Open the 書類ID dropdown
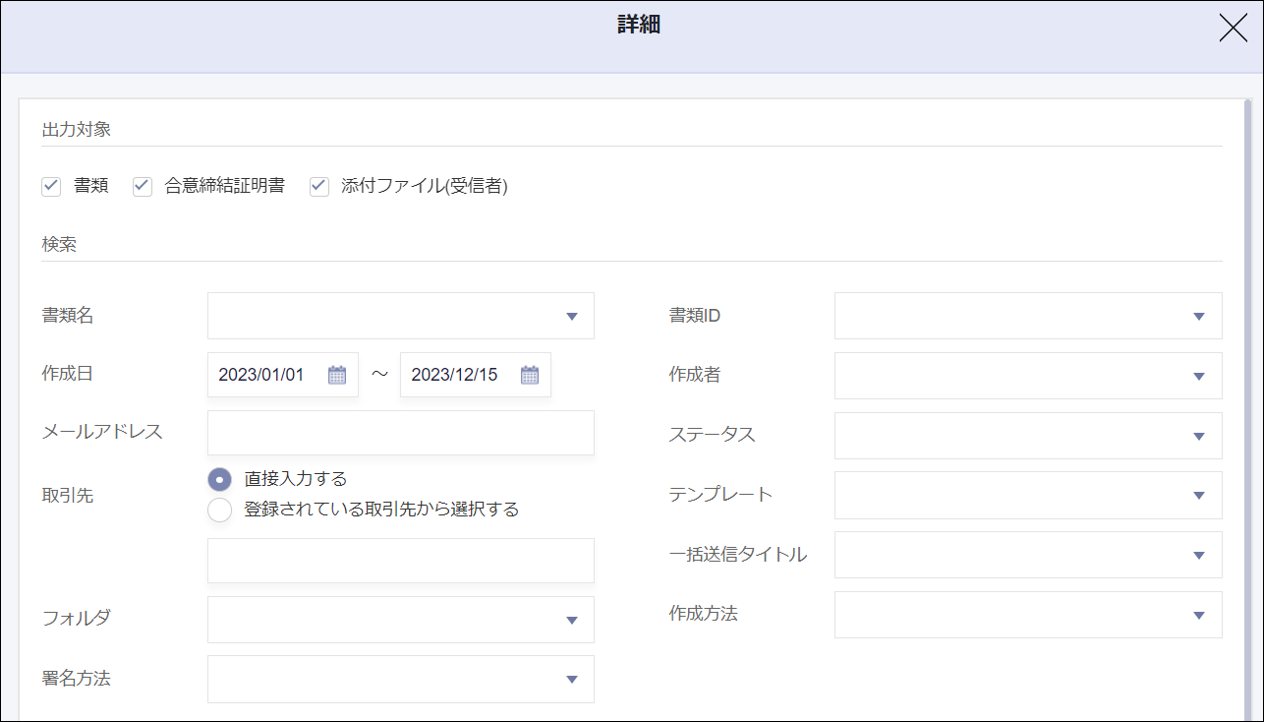Image resolution: width=1264 pixels, height=722 pixels. (1198, 316)
